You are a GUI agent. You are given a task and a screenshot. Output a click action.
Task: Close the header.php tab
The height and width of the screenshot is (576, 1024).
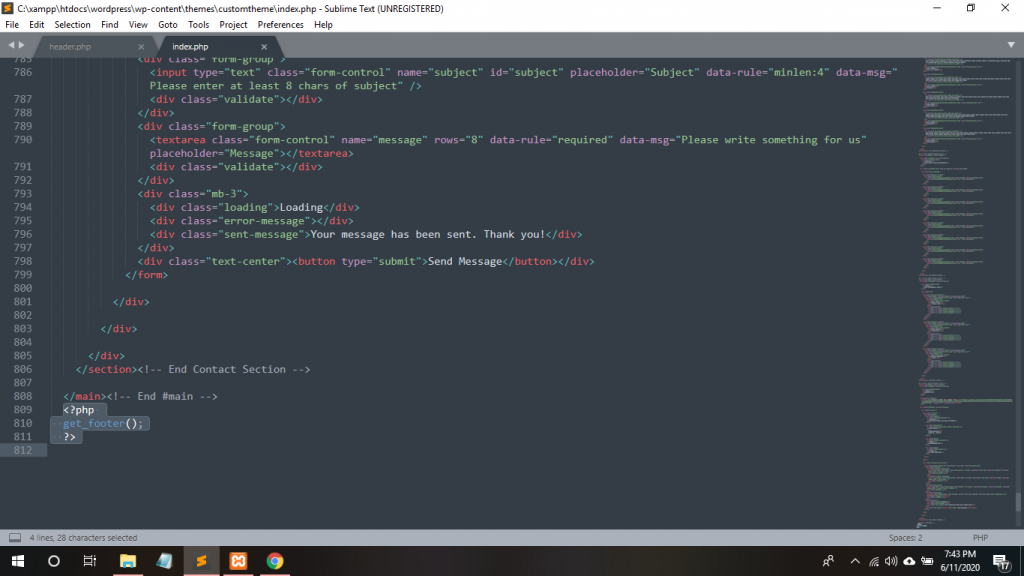point(141,47)
